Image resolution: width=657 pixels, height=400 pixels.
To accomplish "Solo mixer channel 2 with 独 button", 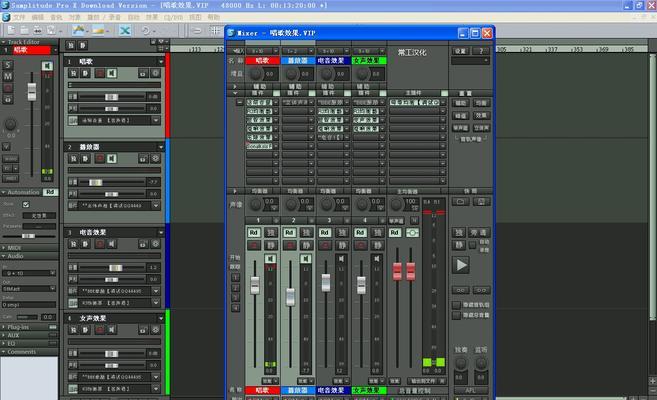I will [x=306, y=232].
